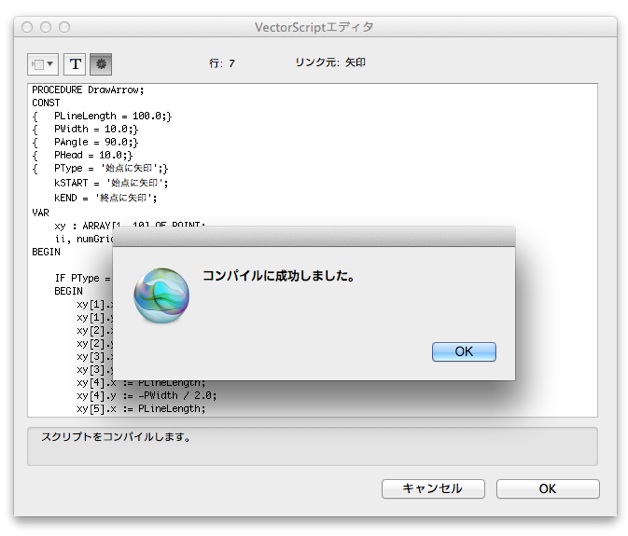Click the 'xy : ARRAY' declaration line

(x=130, y=224)
